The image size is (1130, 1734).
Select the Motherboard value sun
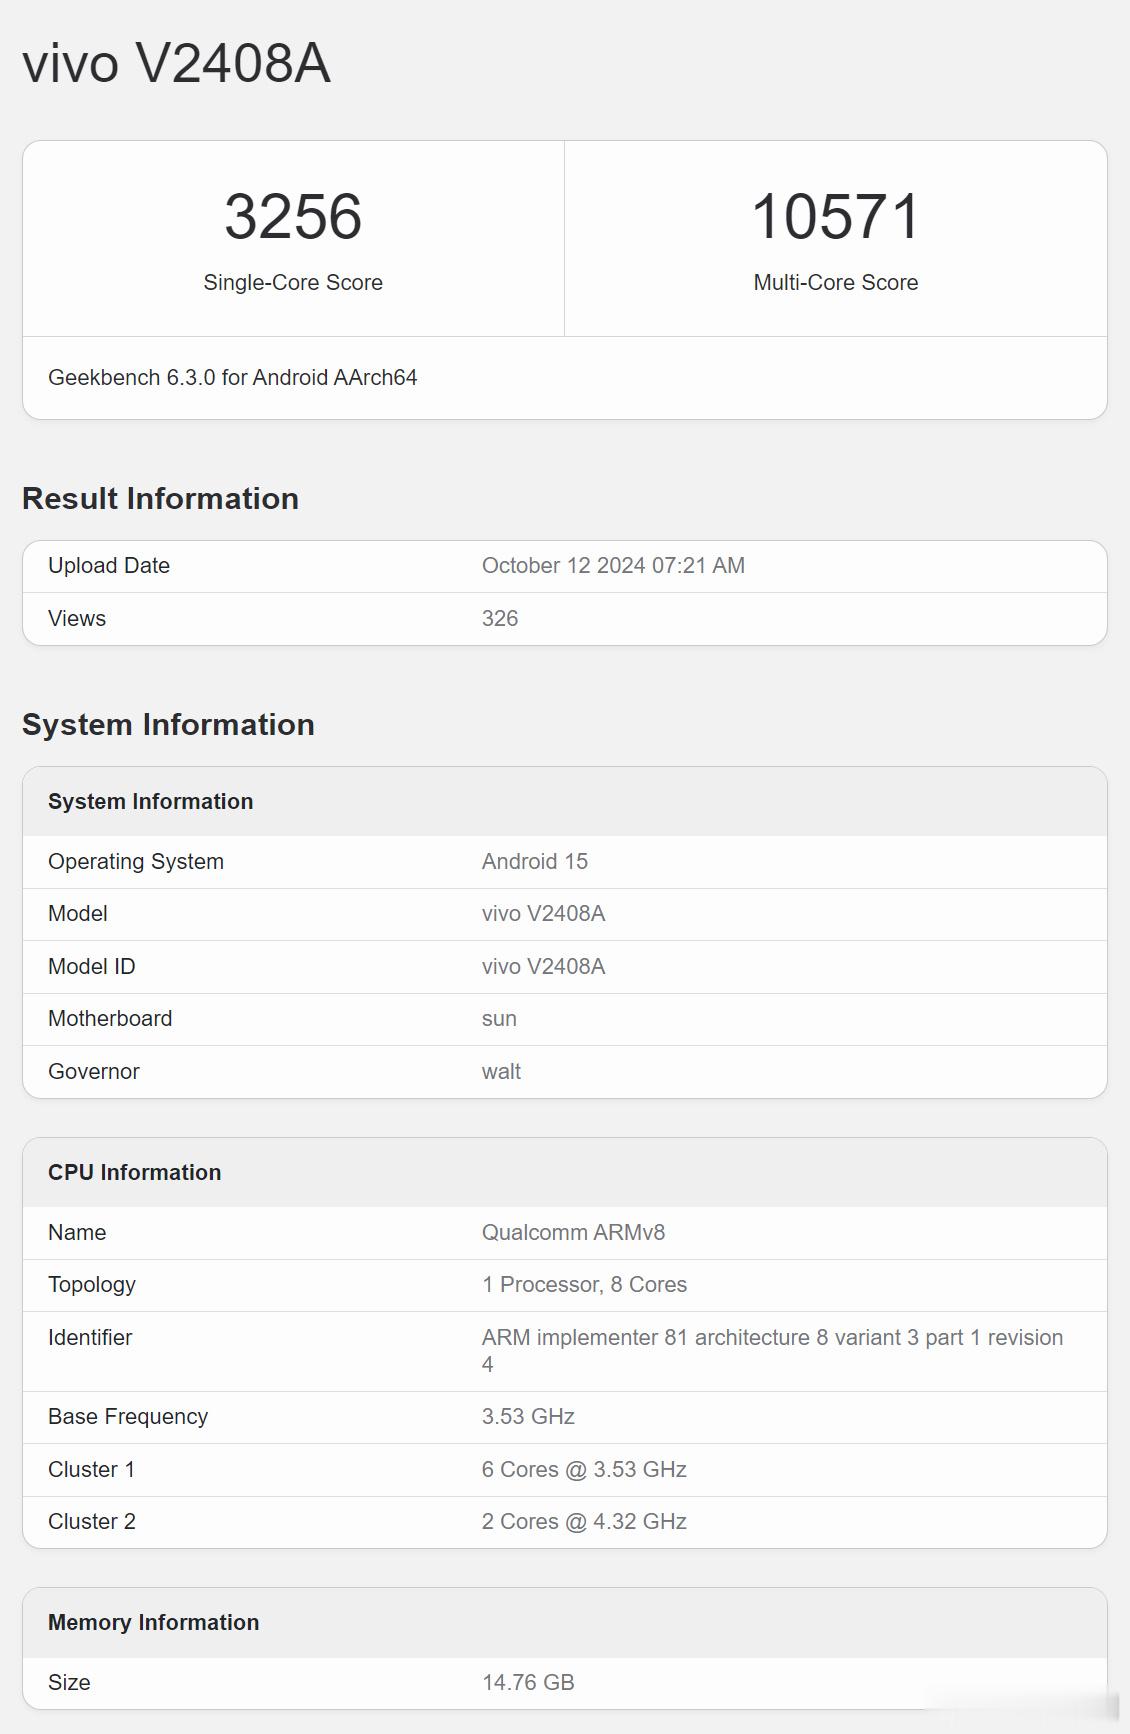499,1019
